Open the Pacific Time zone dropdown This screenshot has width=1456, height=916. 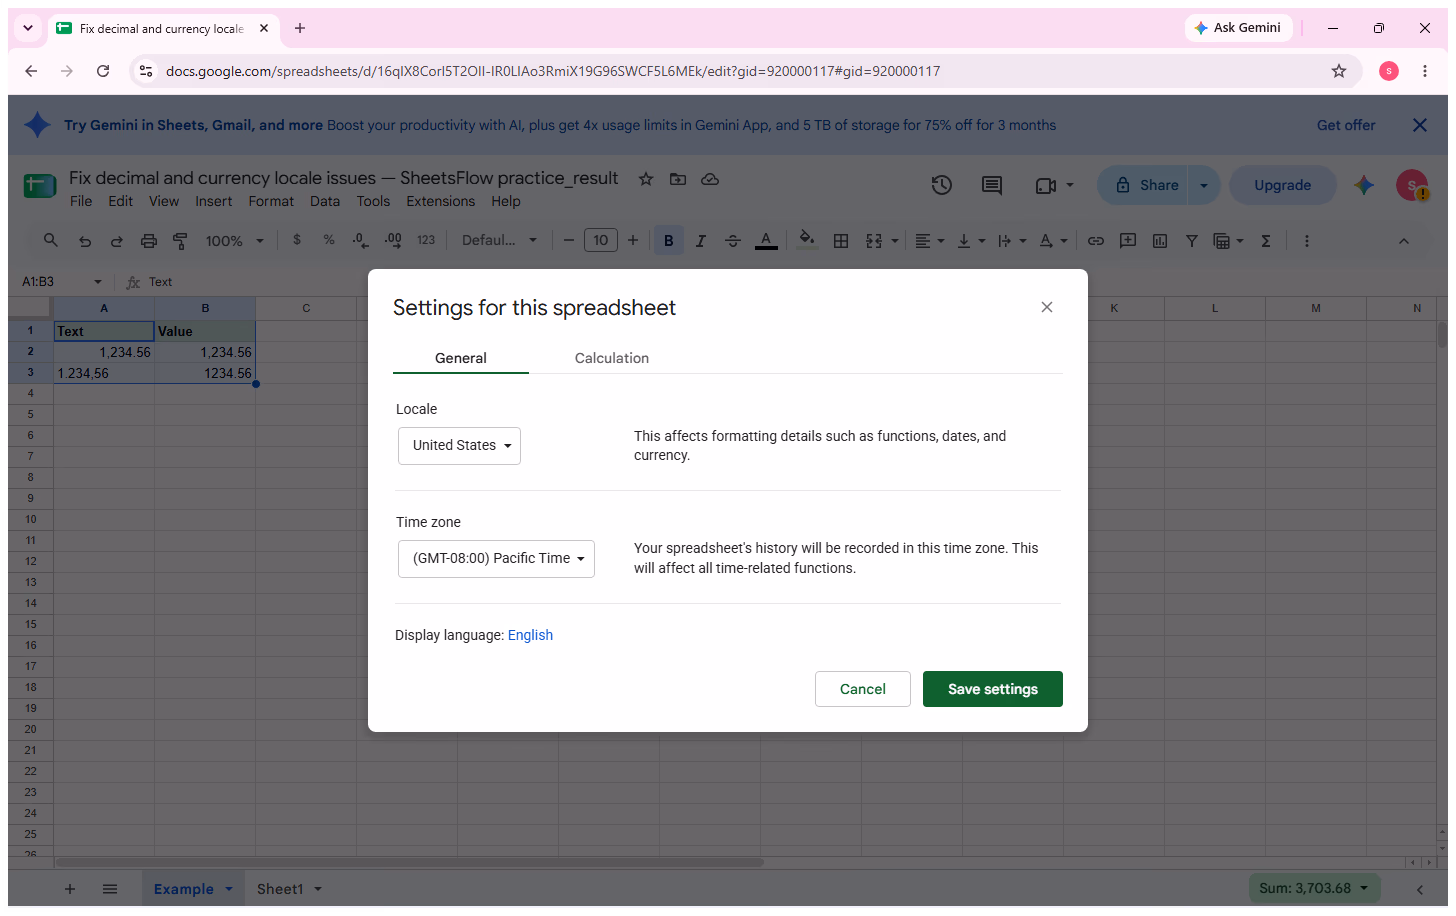(x=496, y=559)
